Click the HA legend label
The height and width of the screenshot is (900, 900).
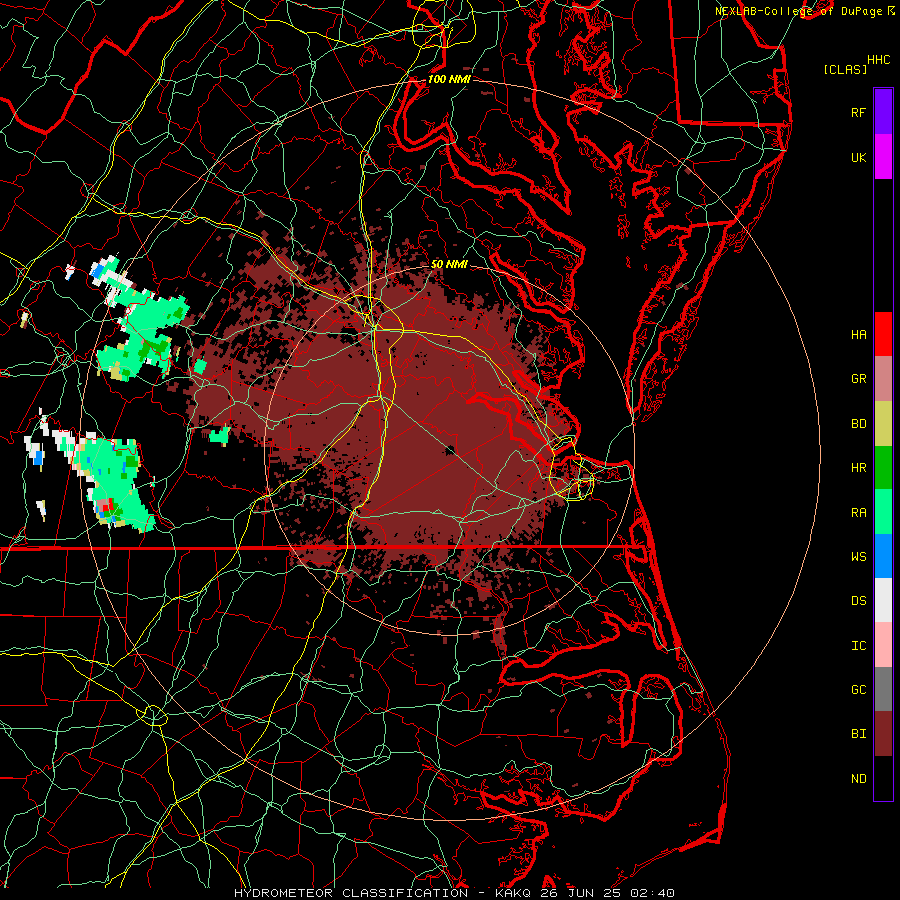pos(858,334)
